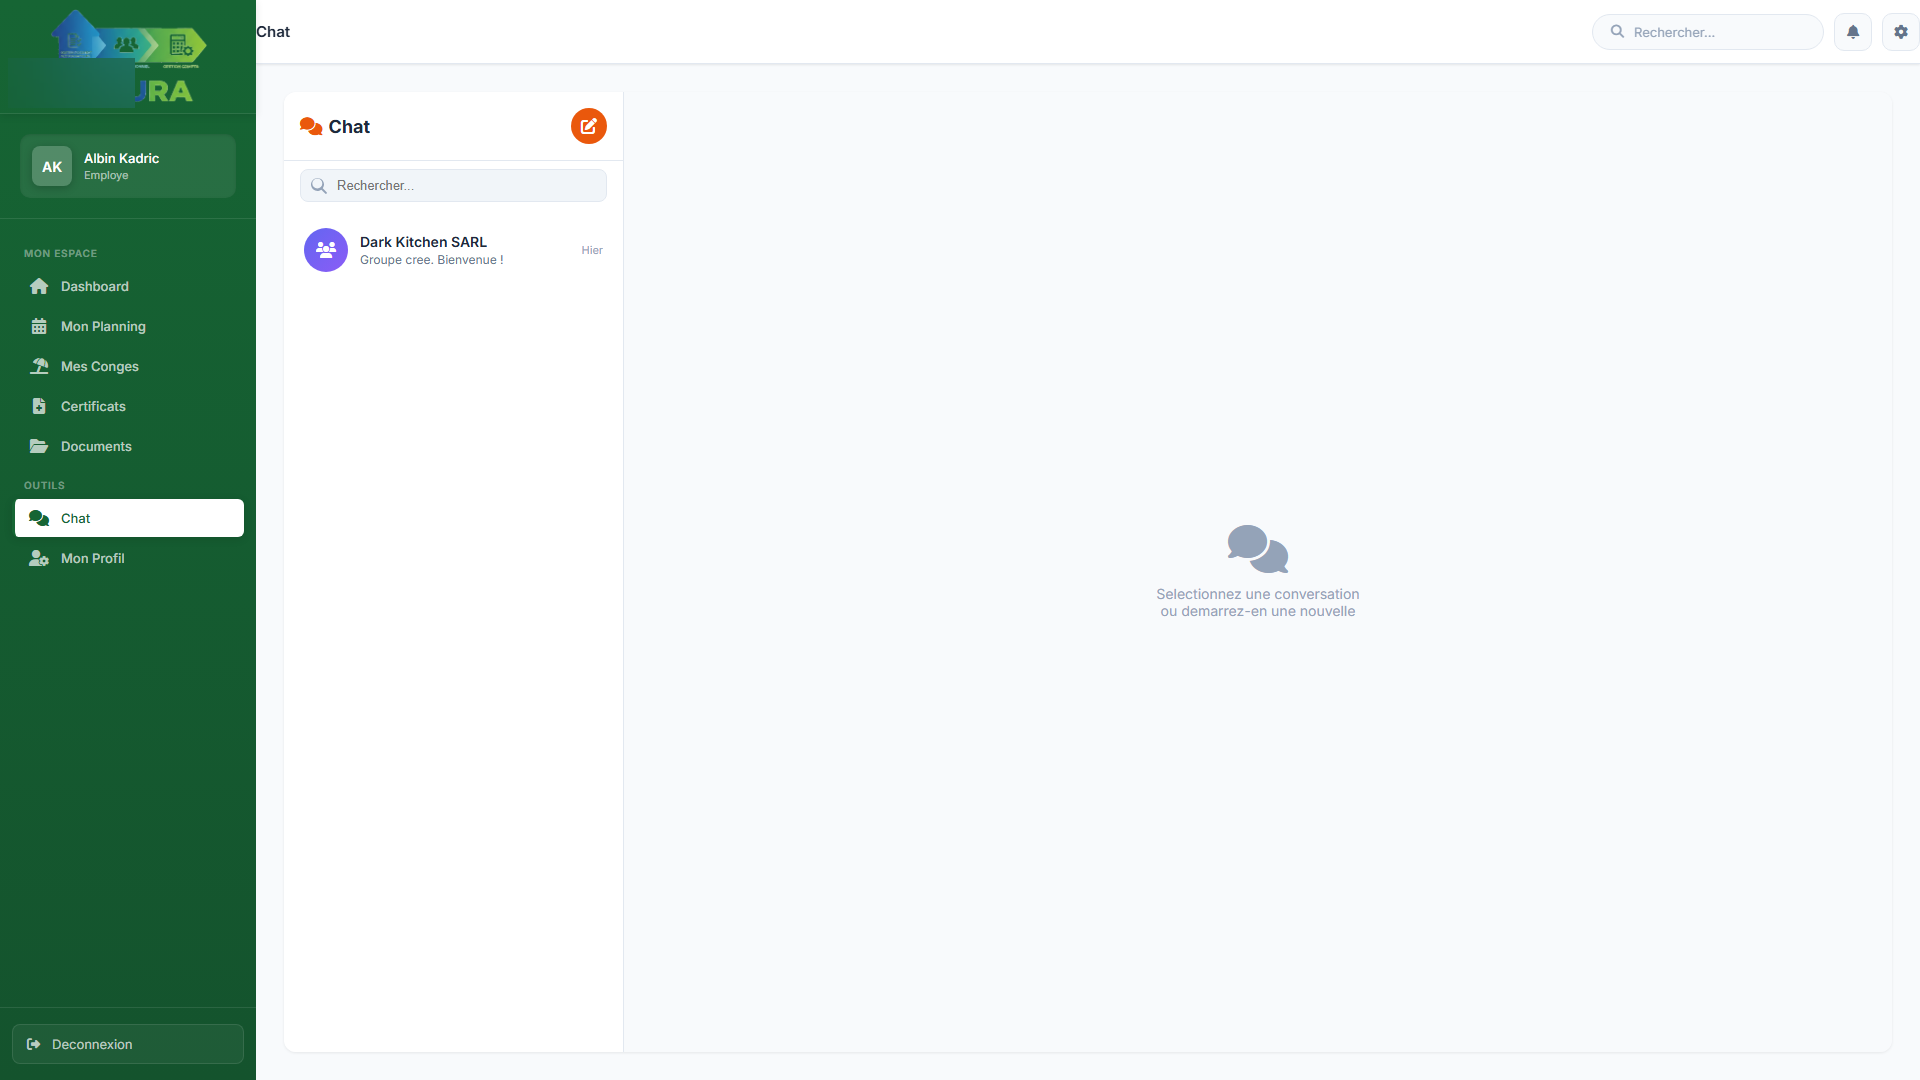Go to the Mon Planning menu entry
The height and width of the screenshot is (1080, 1920).
point(103,327)
